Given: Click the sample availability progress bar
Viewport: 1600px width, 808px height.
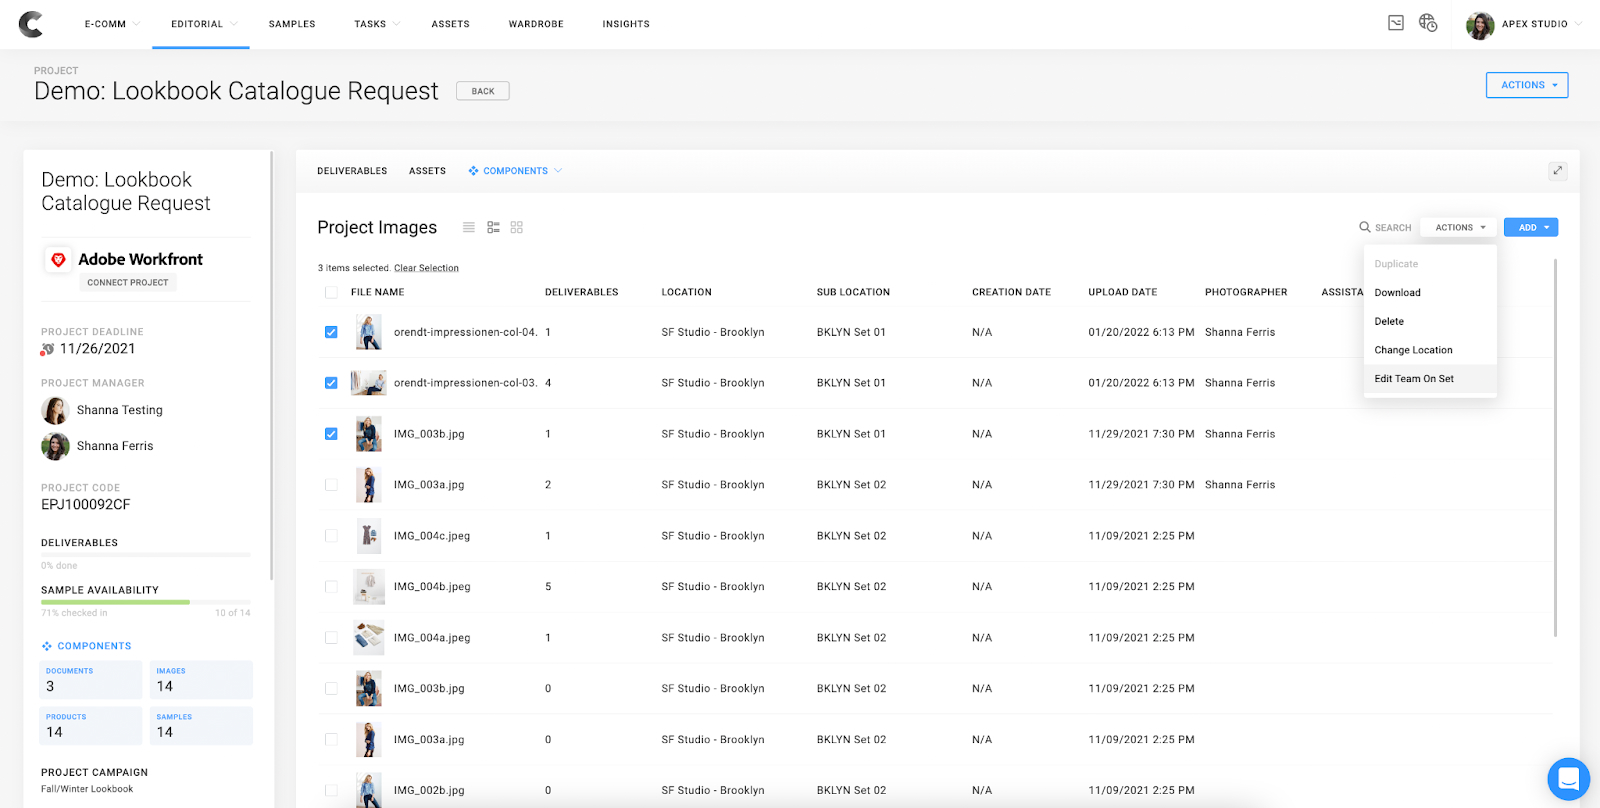Looking at the screenshot, I should 146,602.
